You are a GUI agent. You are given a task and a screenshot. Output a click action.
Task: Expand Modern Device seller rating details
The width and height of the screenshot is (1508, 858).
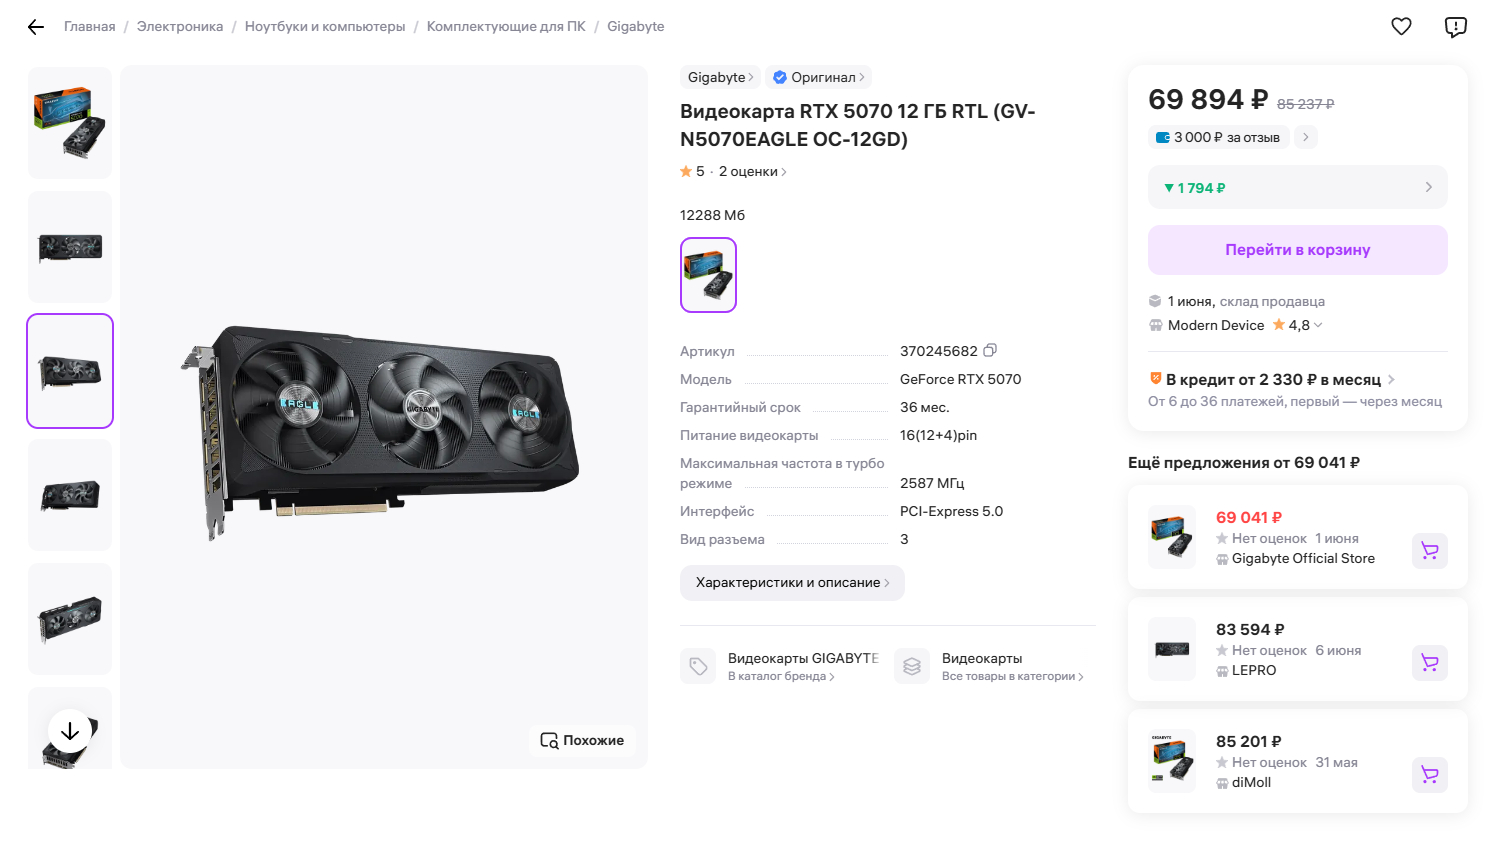tap(1318, 325)
